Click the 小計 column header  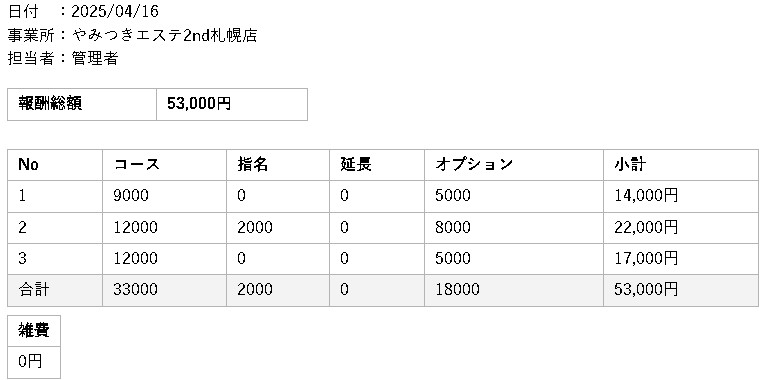pyautogui.click(x=681, y=165)
